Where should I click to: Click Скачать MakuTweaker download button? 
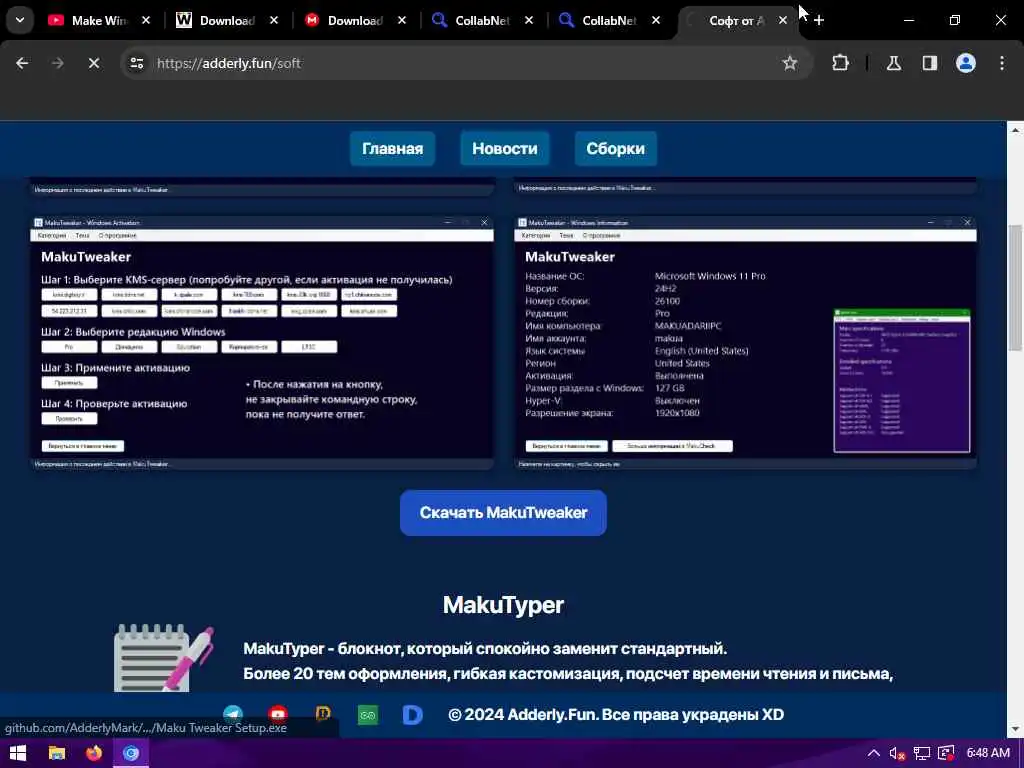[503, 513]
